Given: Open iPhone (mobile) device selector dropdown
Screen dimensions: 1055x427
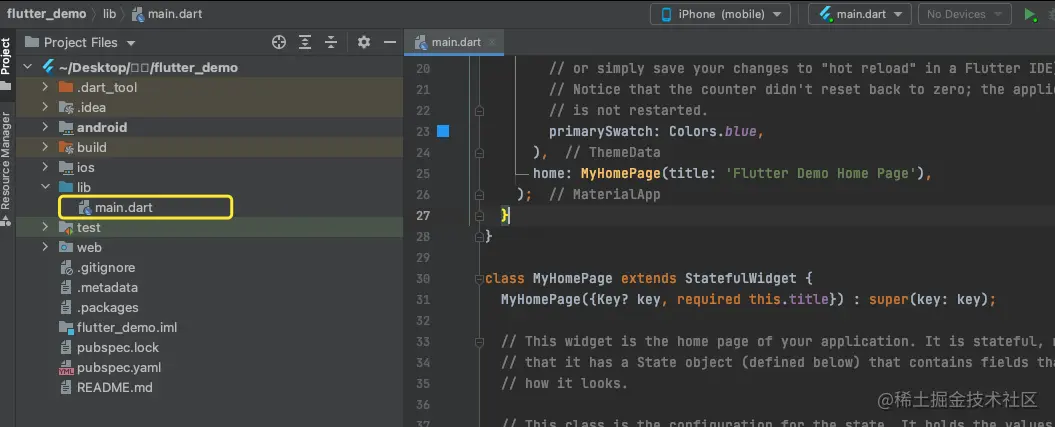Looking at the screenshot, I should (720, 14).
